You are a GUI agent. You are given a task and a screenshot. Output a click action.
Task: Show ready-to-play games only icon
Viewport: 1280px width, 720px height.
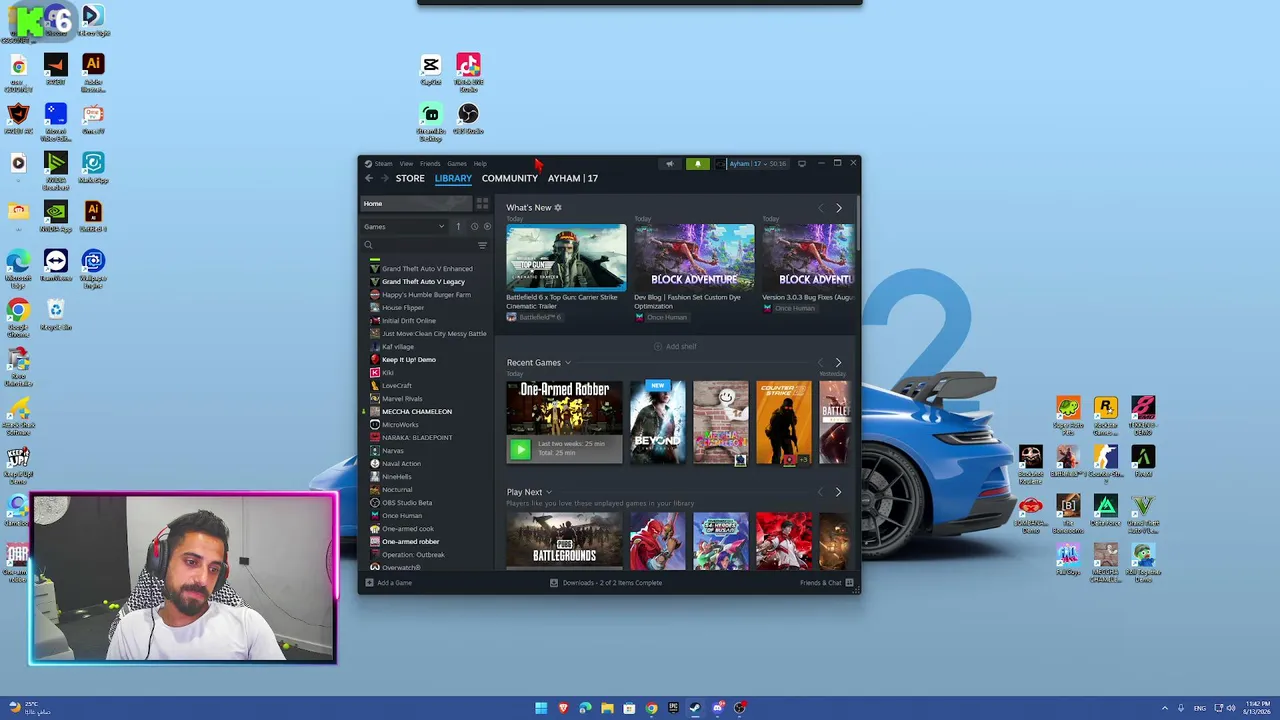pyautogui.click(x=487, y=227)
